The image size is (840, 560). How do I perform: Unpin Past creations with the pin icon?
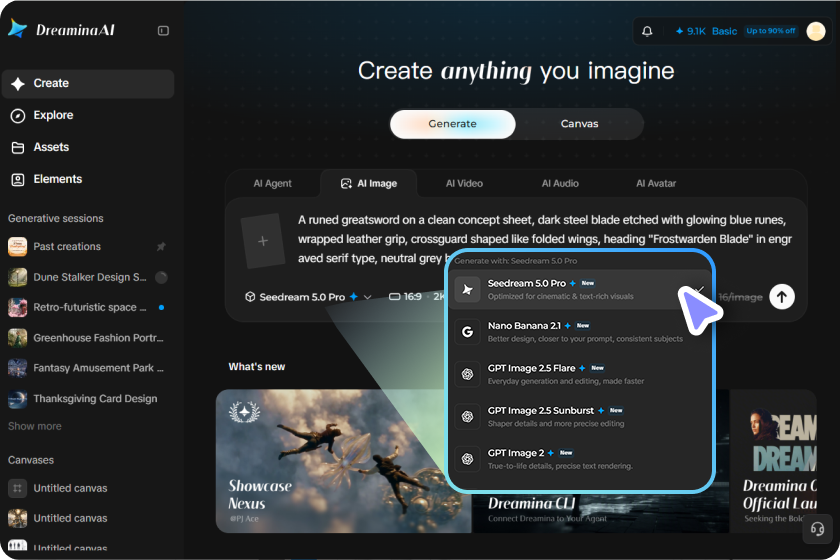(161, 247)
